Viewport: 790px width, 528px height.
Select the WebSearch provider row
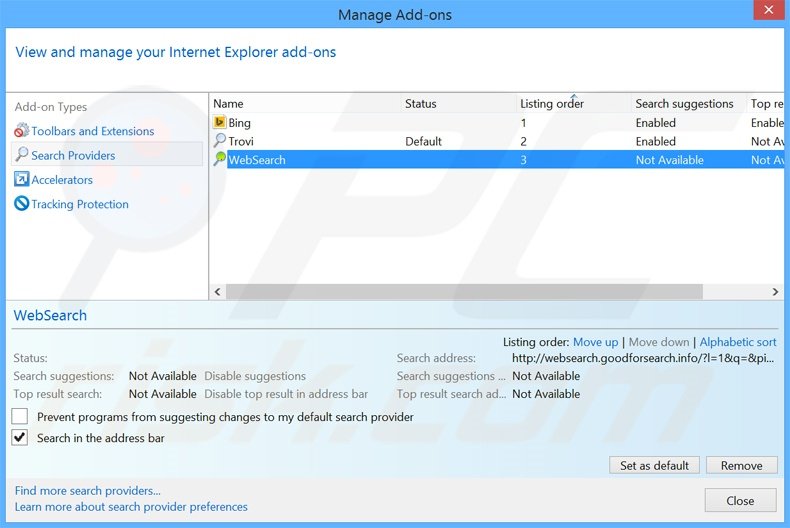pyautogui.click(x=497, y=160)
